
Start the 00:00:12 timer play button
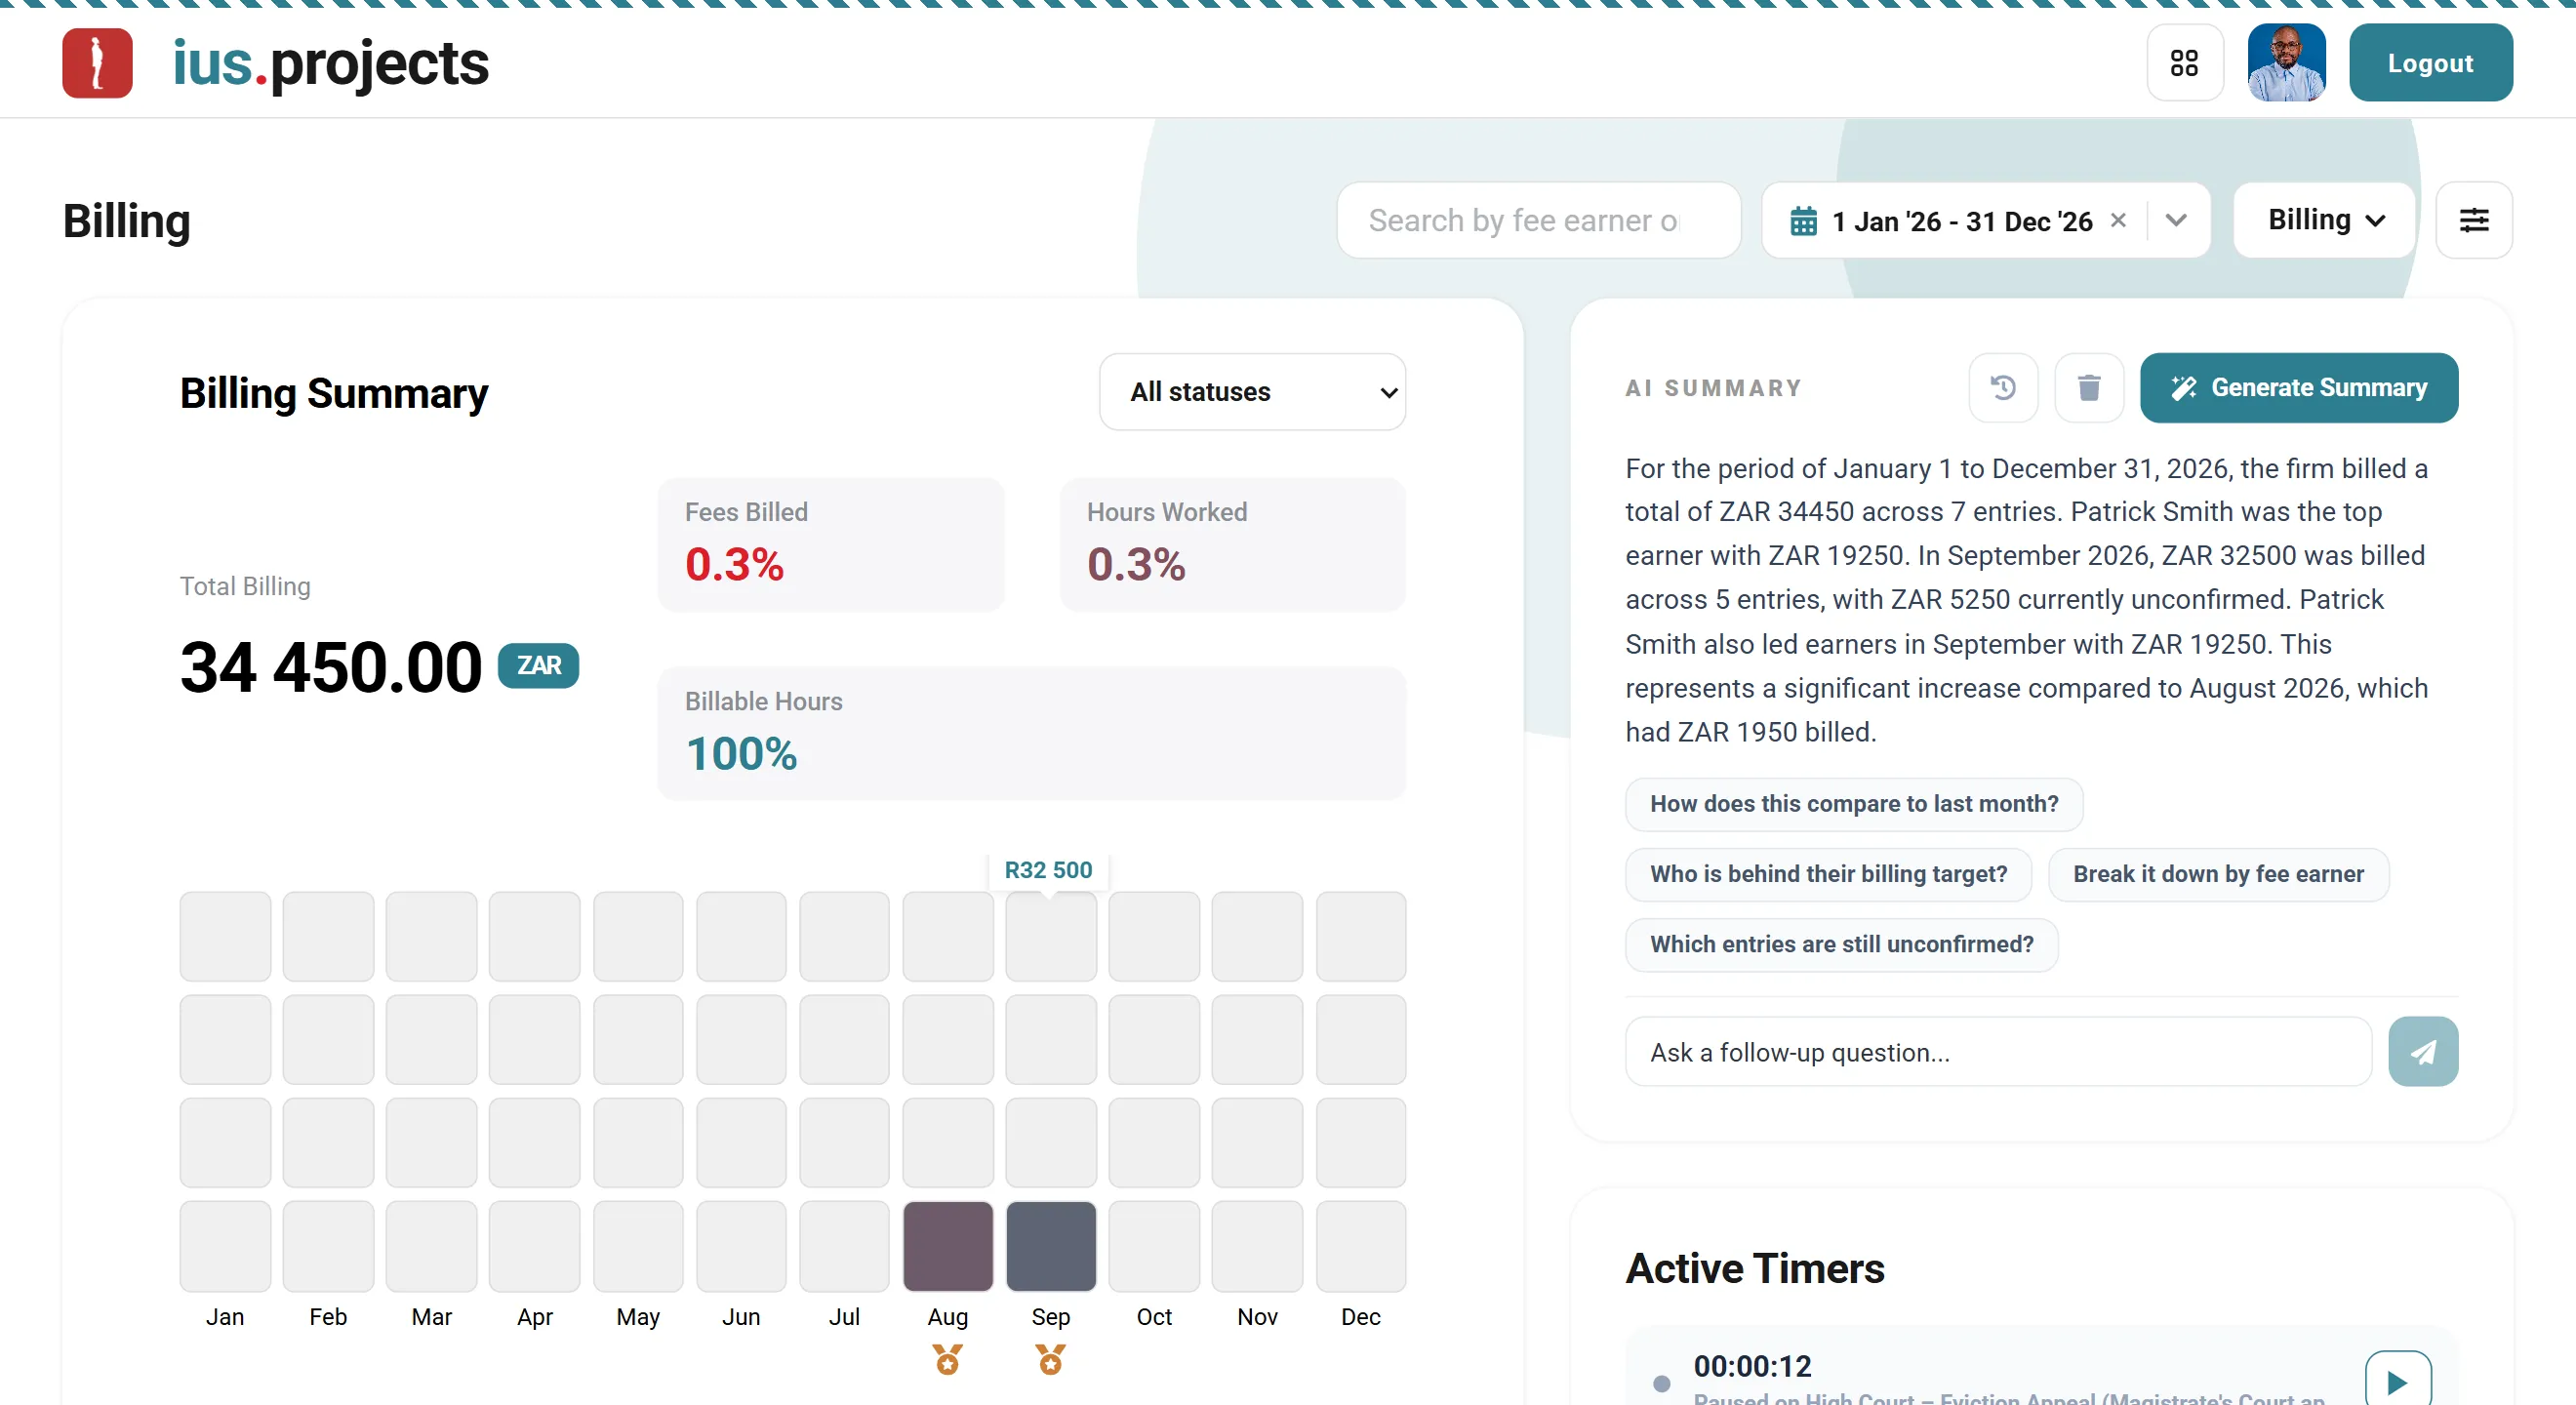point(2397,1381)
